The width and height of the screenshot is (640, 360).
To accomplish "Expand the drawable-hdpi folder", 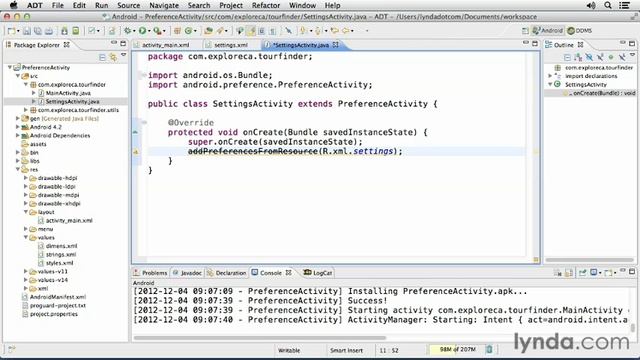I will coord(26,178).
